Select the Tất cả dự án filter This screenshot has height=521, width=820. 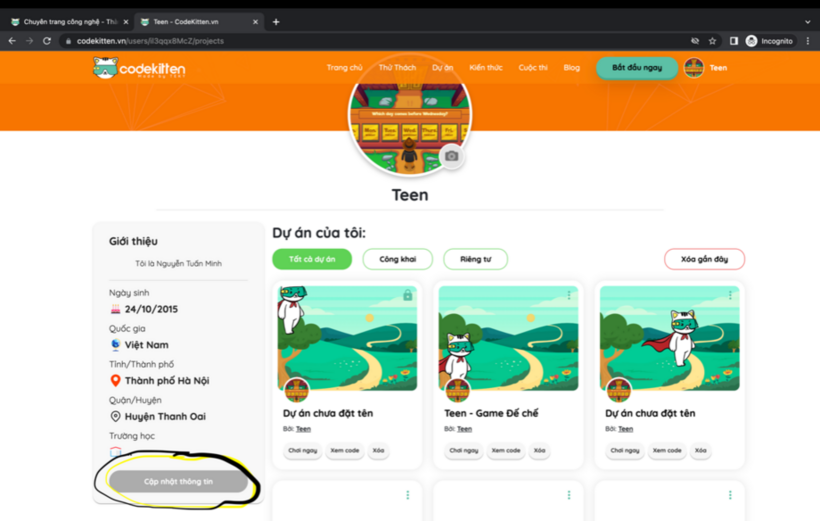(312, 259)
